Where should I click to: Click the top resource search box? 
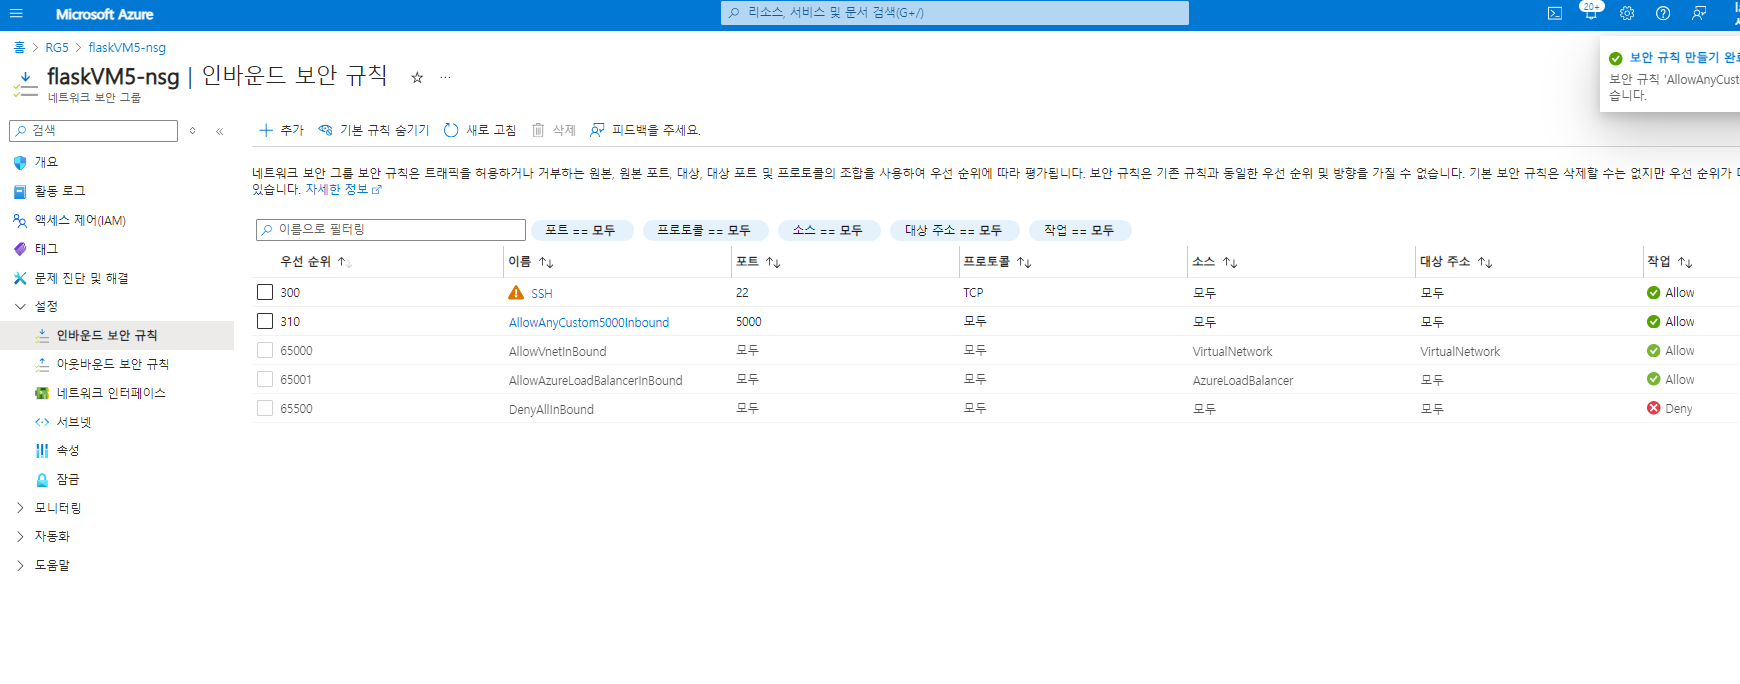tap(955, 13)
